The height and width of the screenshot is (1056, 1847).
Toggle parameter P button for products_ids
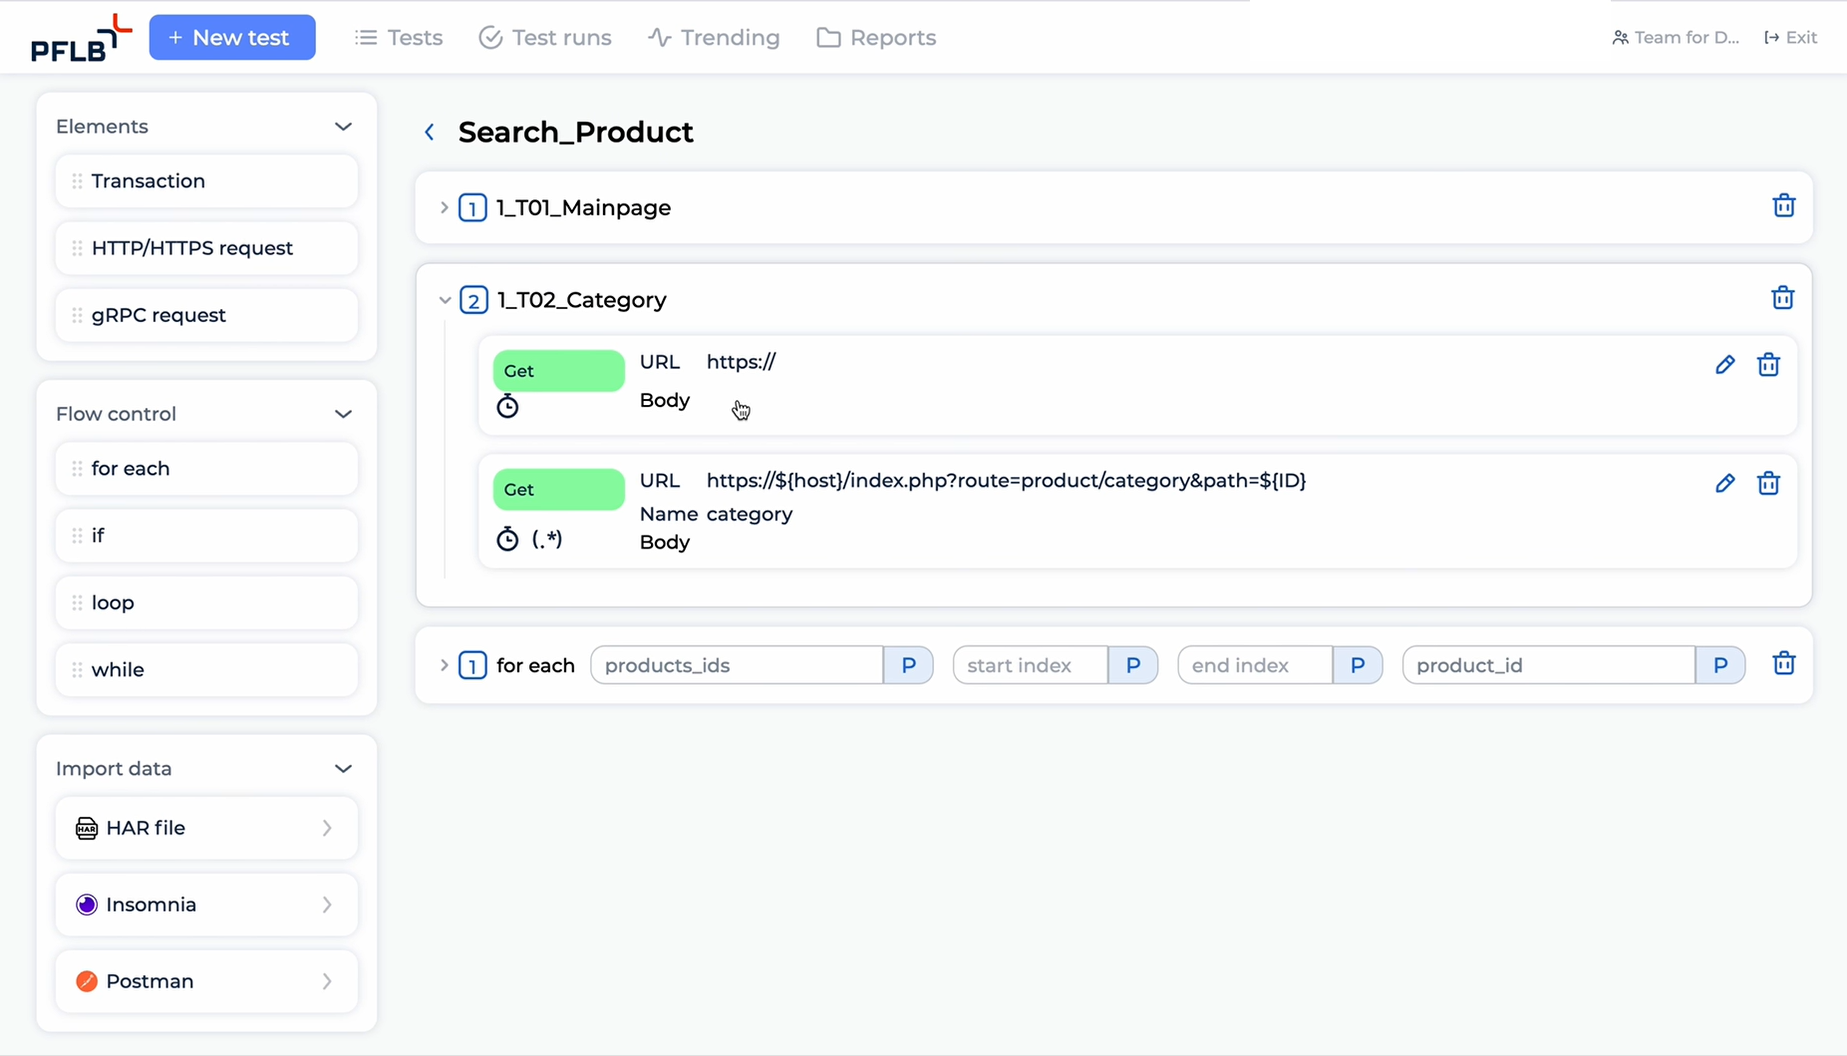(908, 665)
